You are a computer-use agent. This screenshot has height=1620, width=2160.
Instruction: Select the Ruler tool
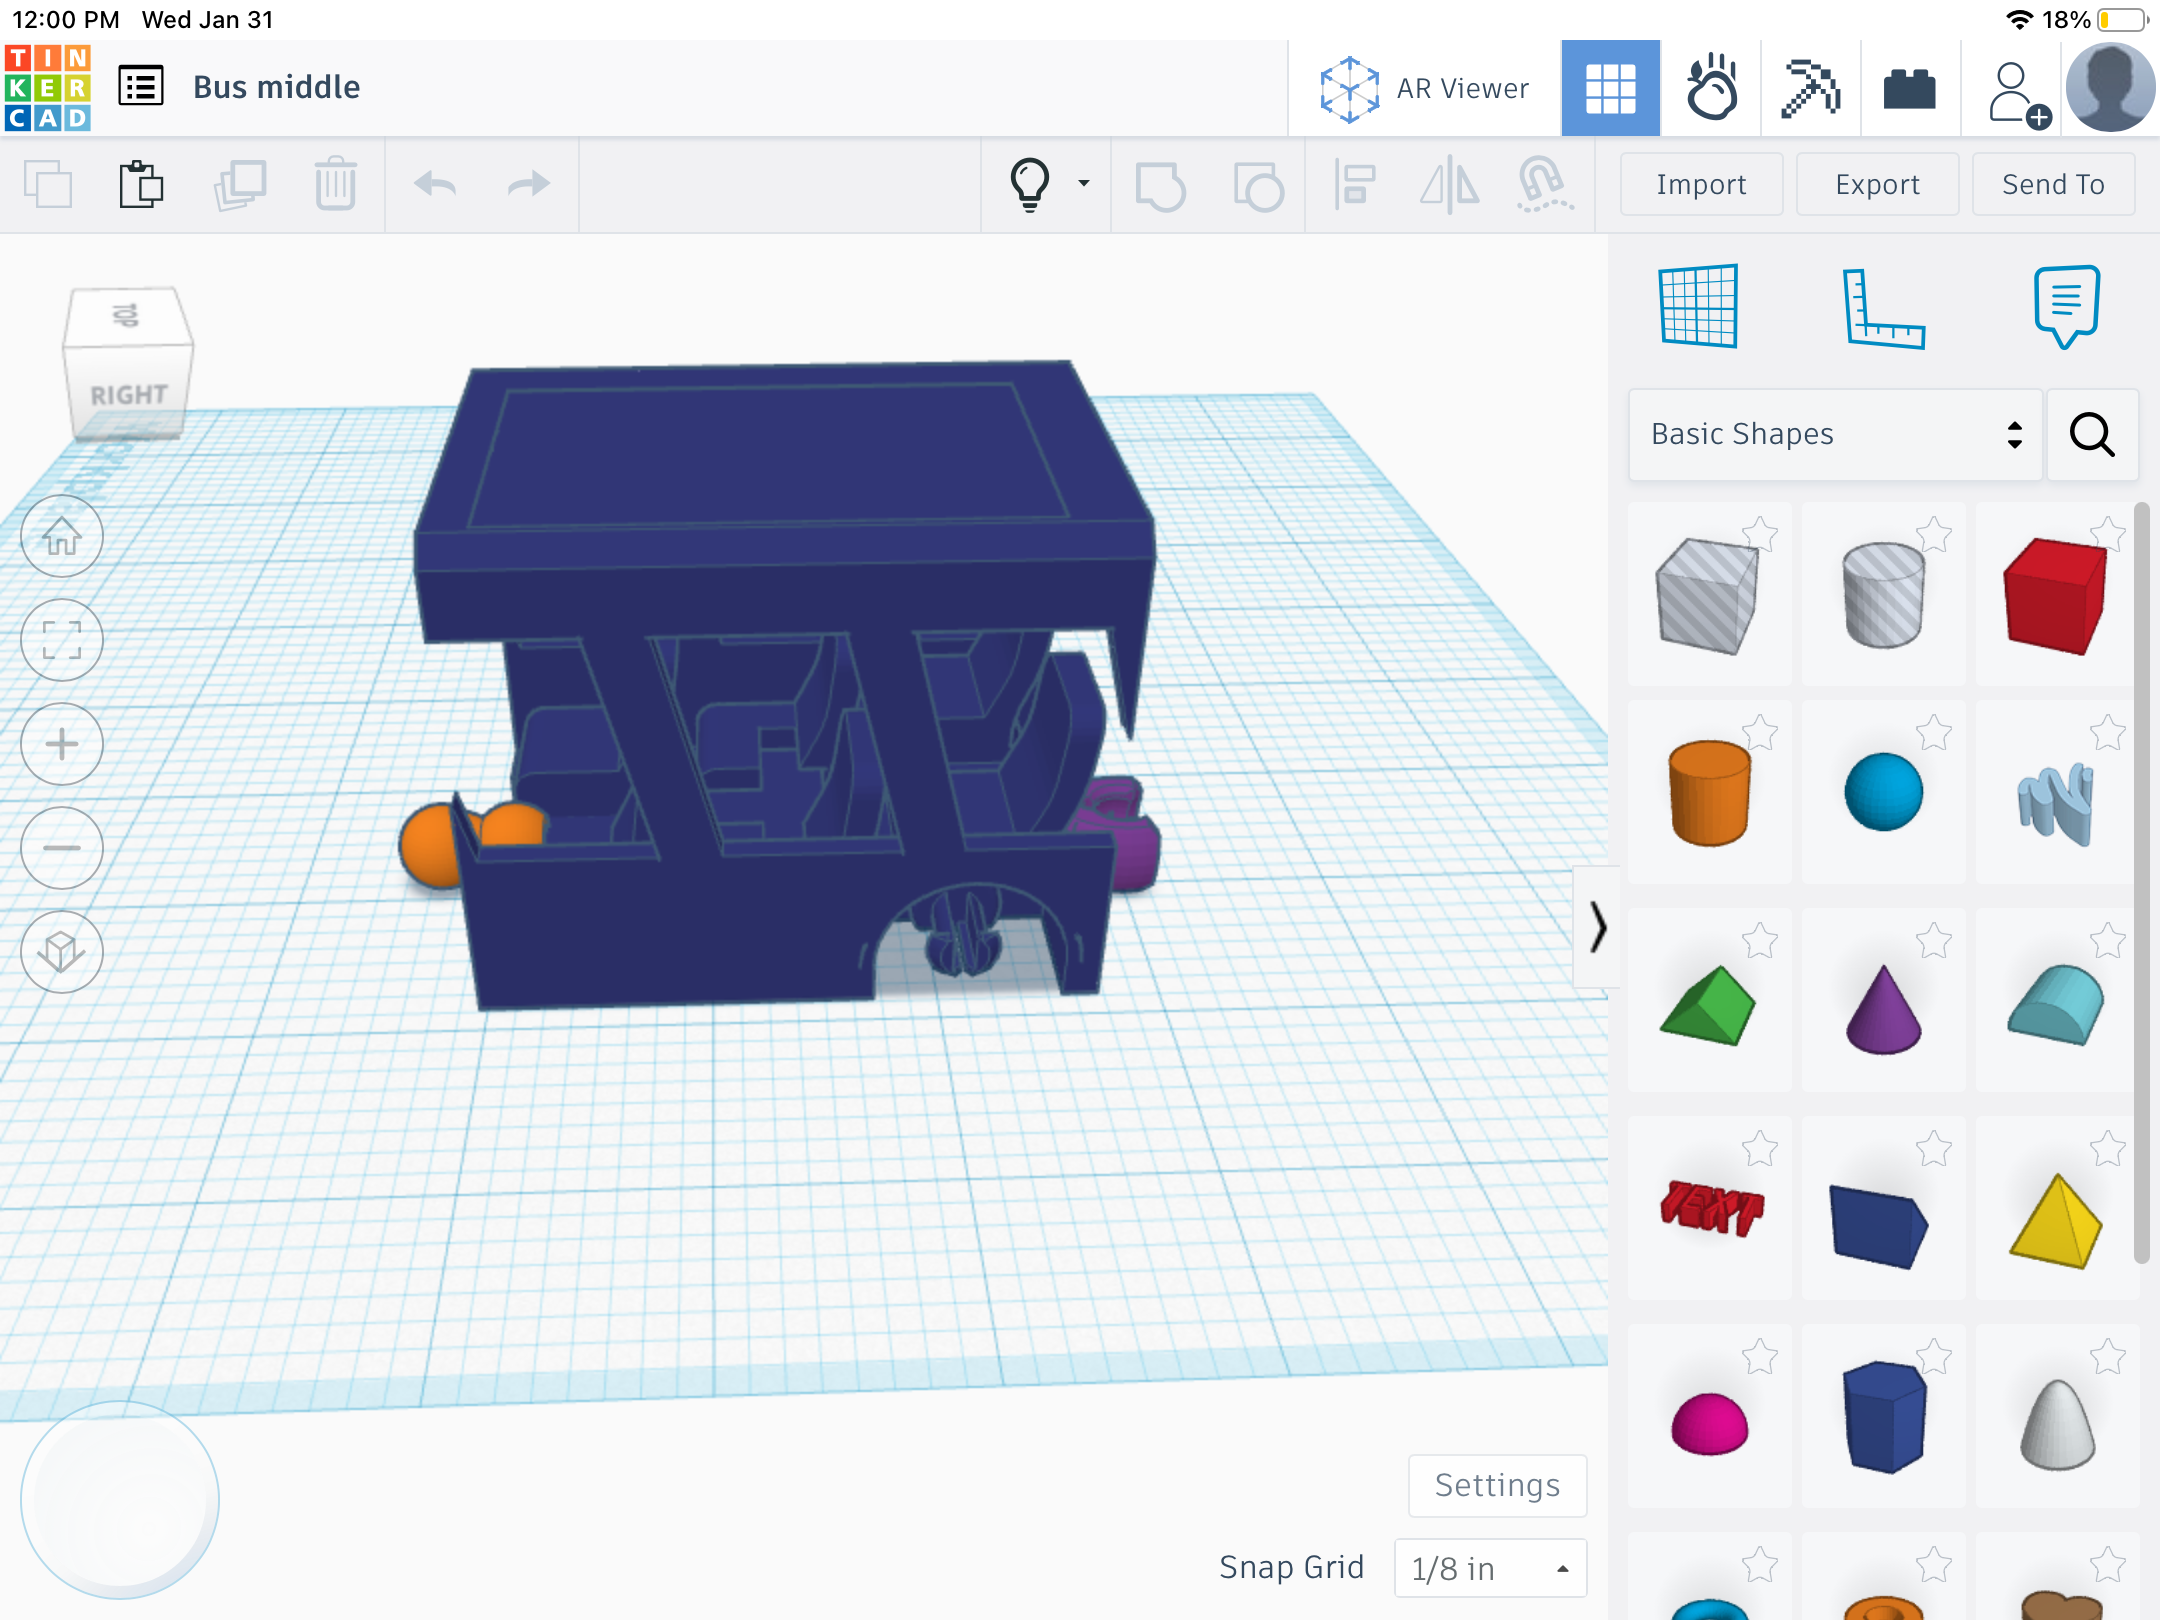pyautogui.click(x=1882, y=307)
